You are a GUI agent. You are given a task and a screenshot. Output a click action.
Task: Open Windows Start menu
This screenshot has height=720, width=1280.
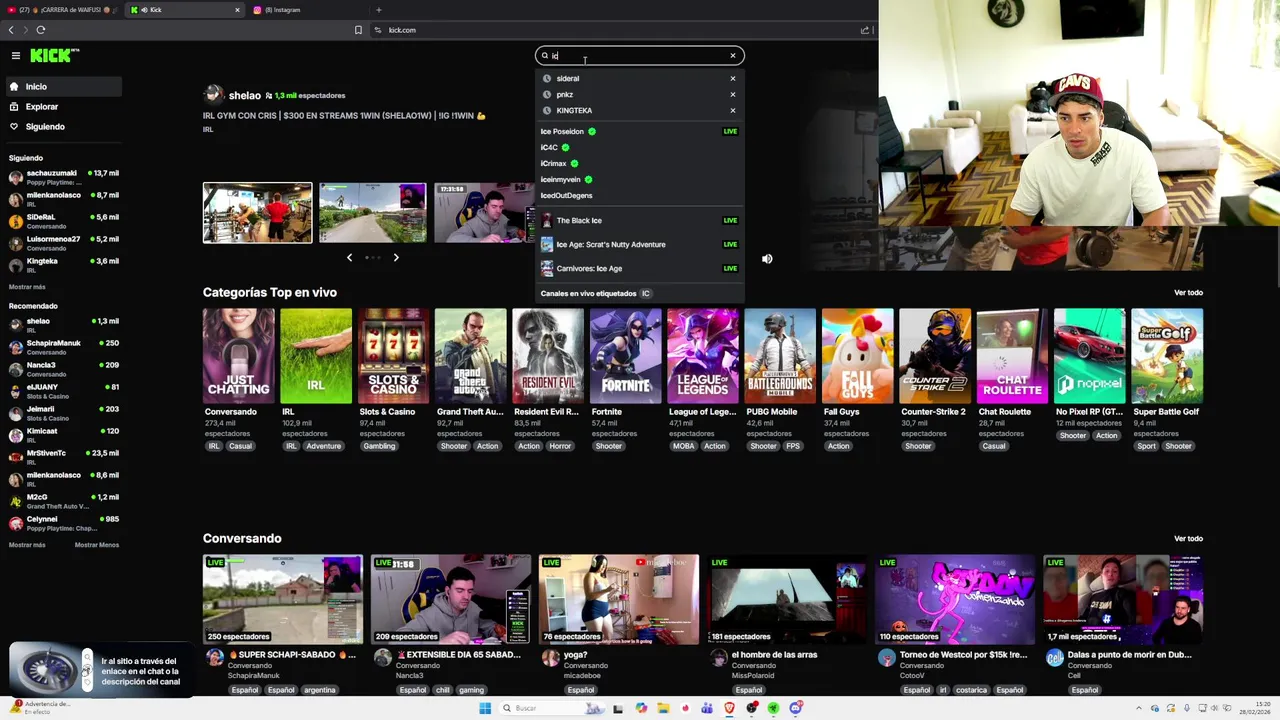click(485, 708)
